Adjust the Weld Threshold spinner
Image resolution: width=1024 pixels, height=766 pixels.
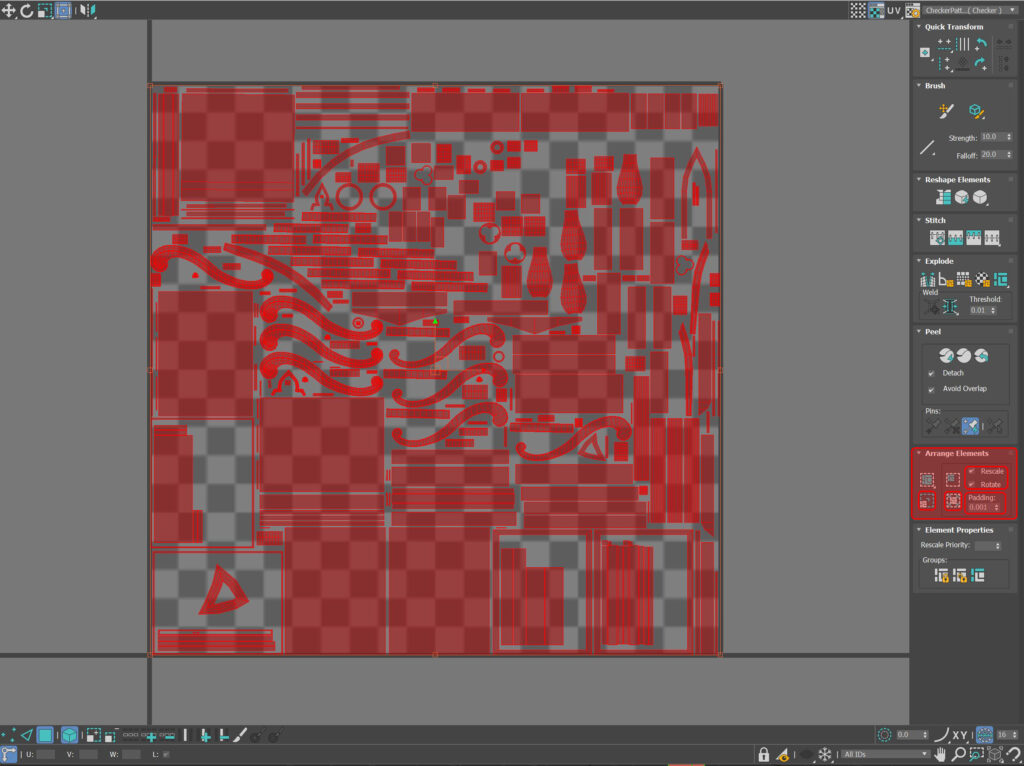pos(994,311)
